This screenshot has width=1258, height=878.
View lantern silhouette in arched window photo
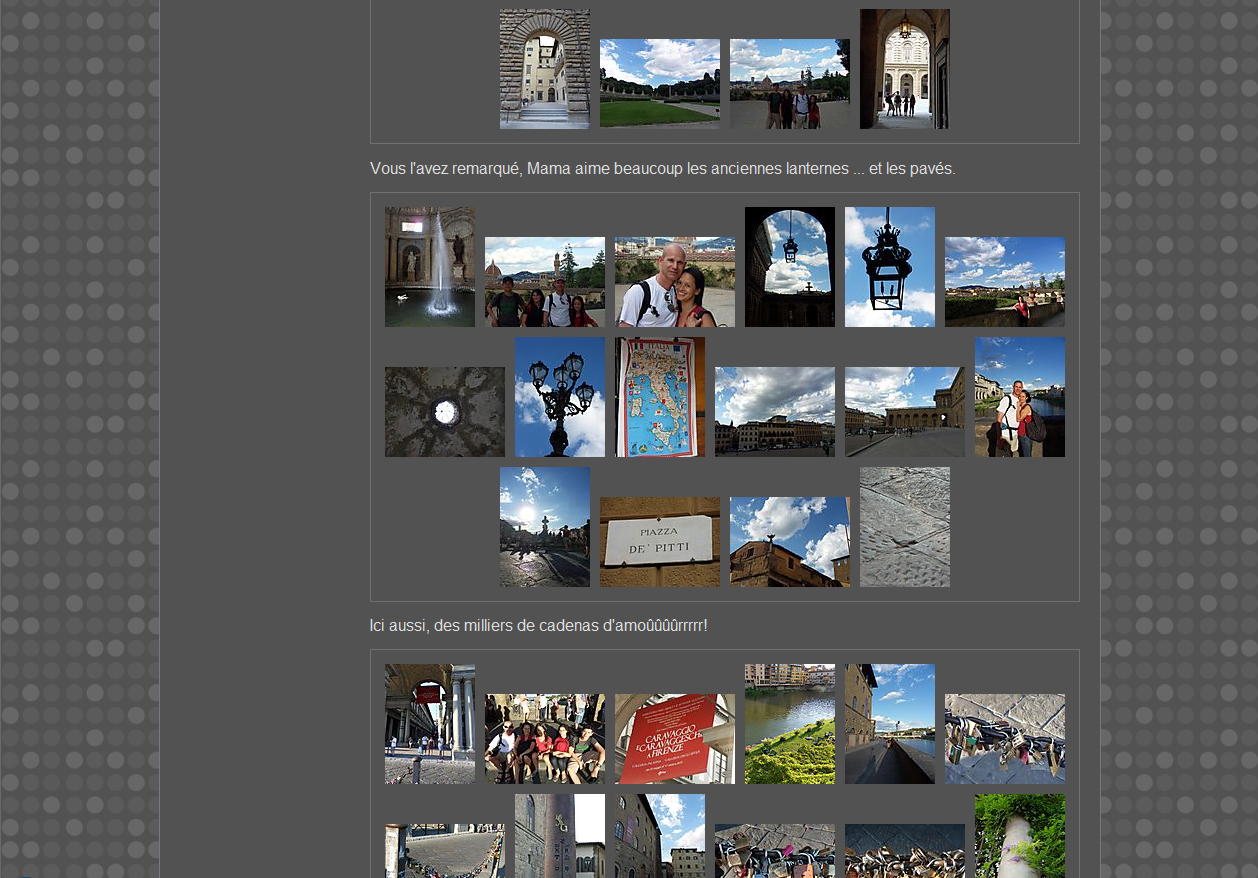tap(789, 267)
